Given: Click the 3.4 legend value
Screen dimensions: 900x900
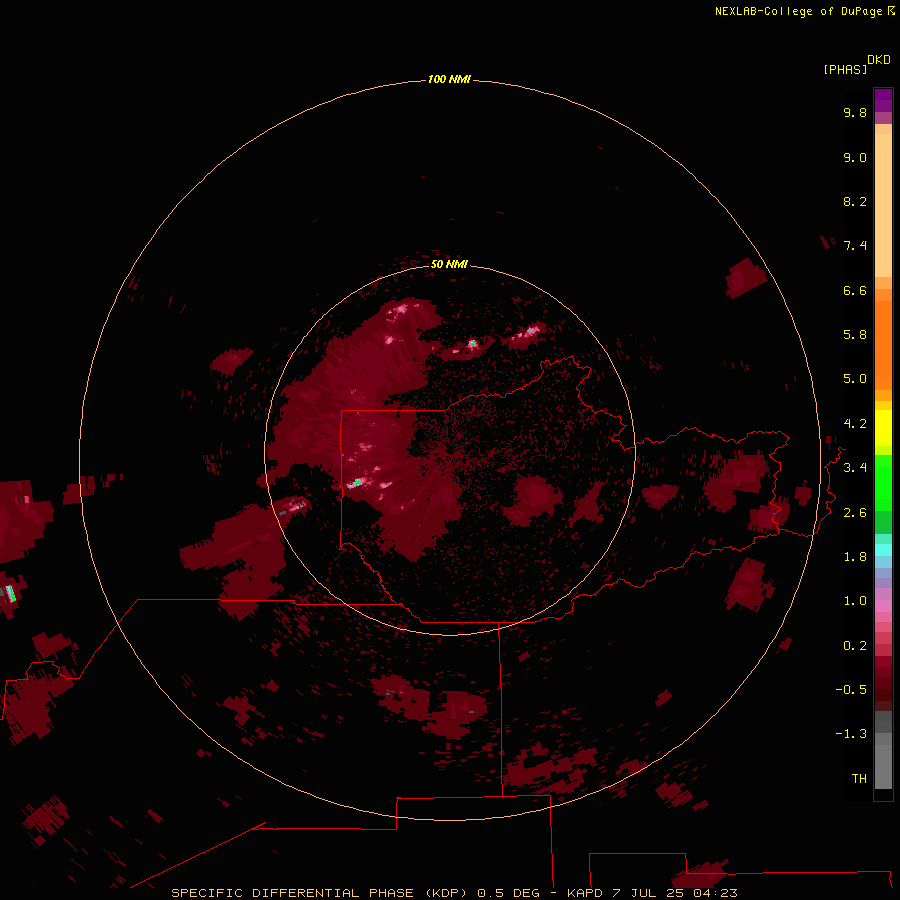Looking at the screenshot, I should pyautogui.click(x=855, y=468).
